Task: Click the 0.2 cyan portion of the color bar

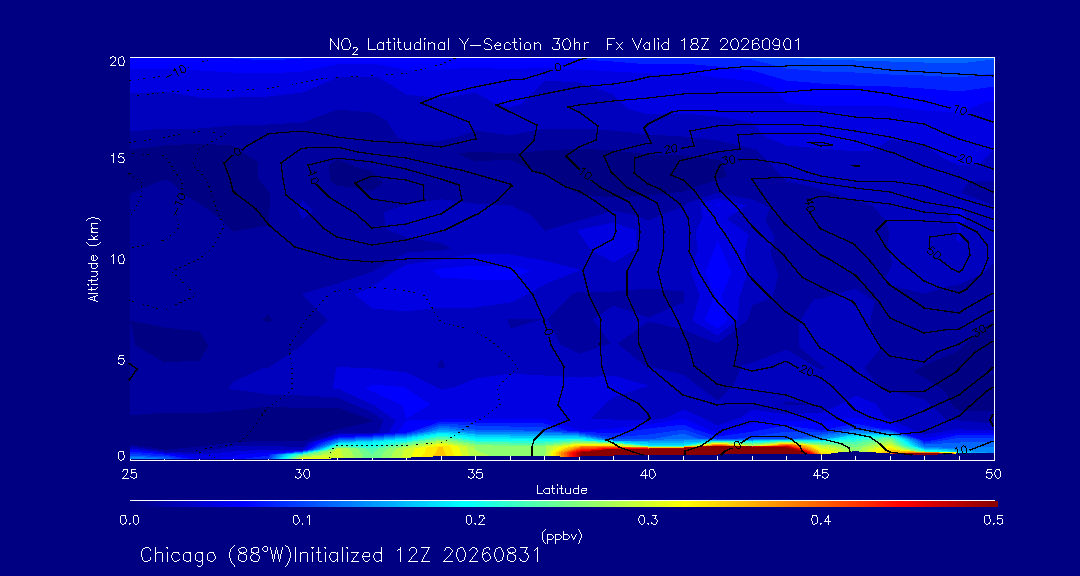Action: tap(475, 504)
